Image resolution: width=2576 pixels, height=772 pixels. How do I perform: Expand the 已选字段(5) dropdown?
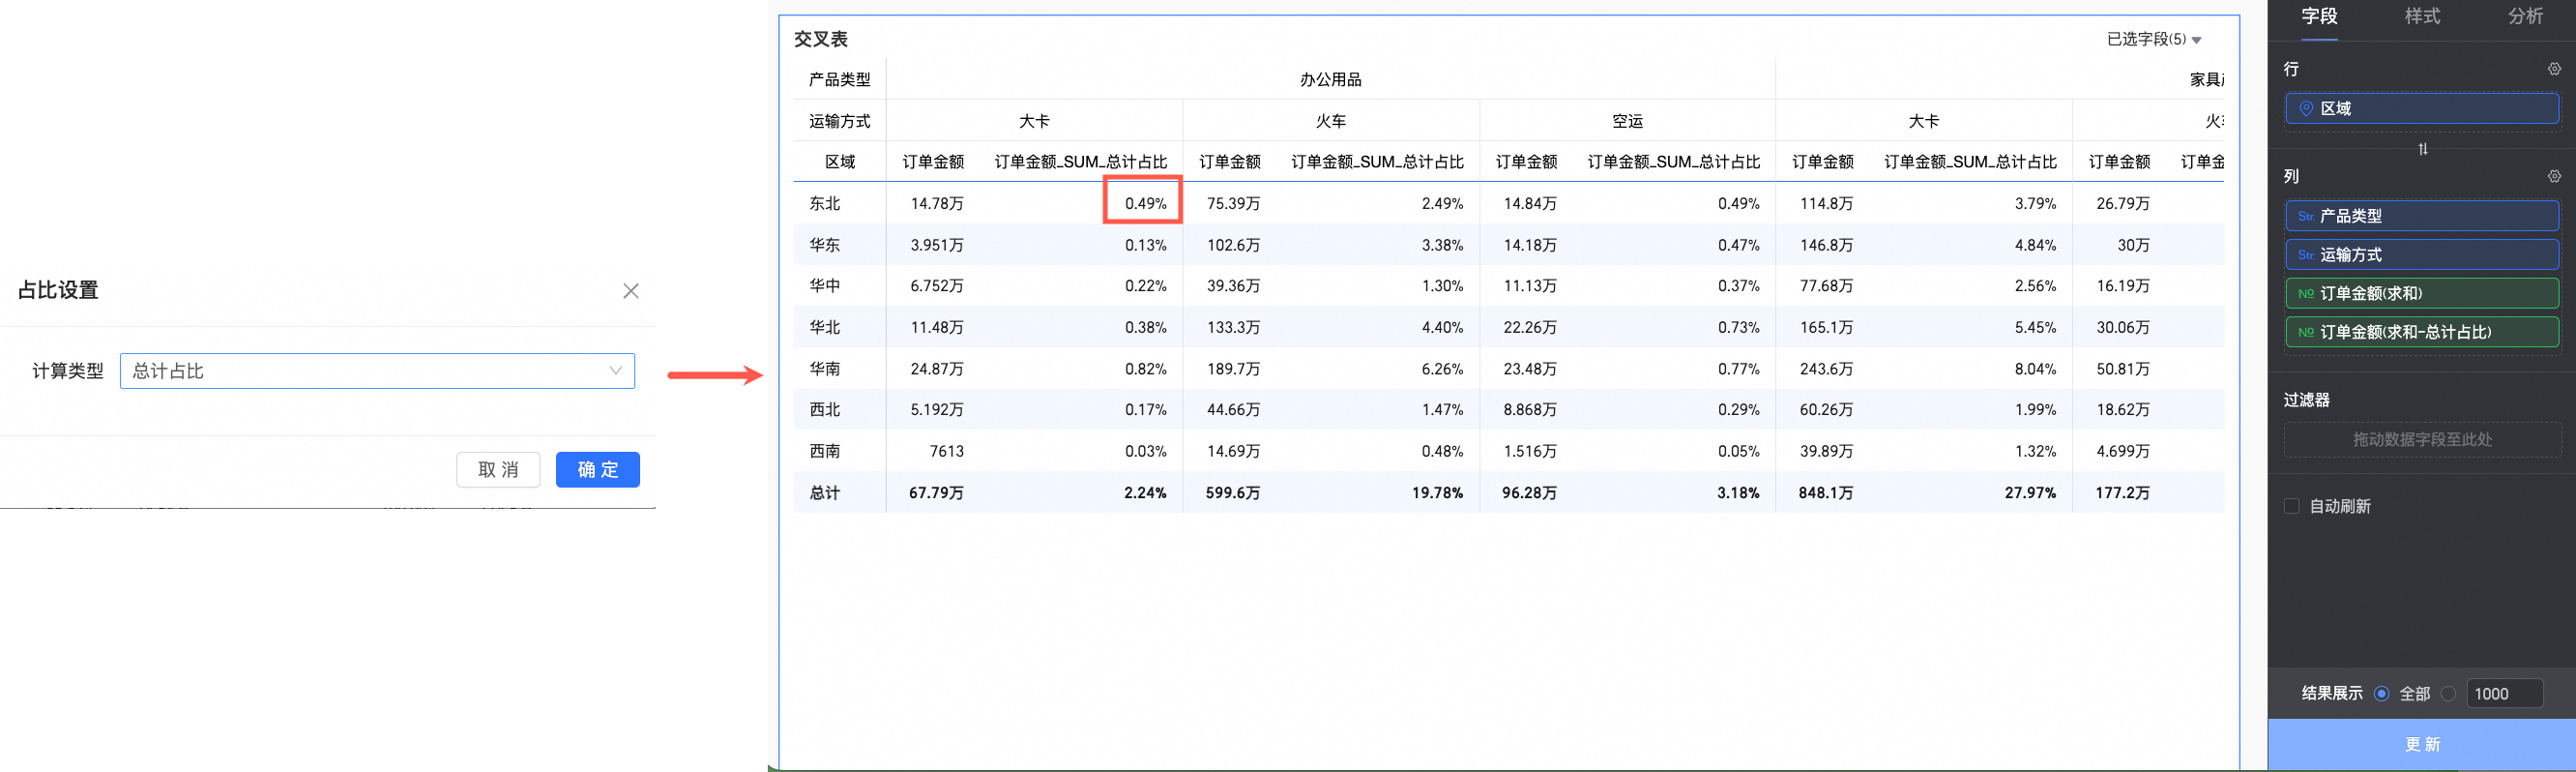[x=2154, y=39]
